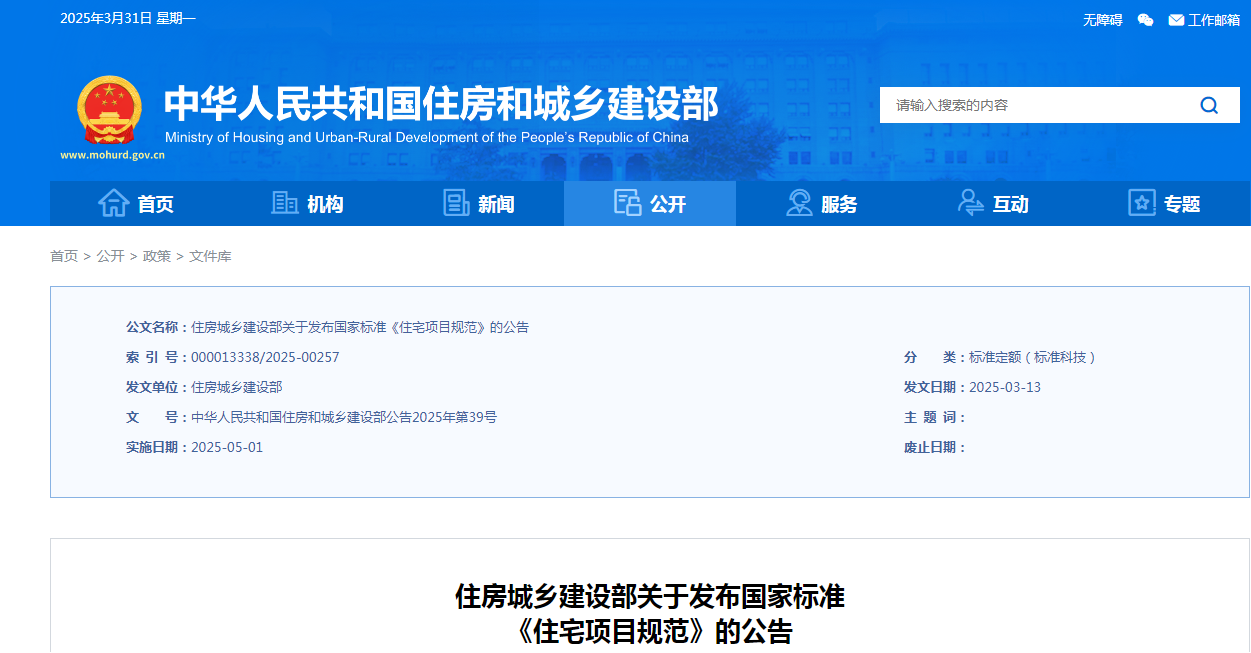Image resolution: width=1251 pixels, height=653 pixels.
Task: Click the work mailbox envelope icon
Action: [x=1176, y=20]
